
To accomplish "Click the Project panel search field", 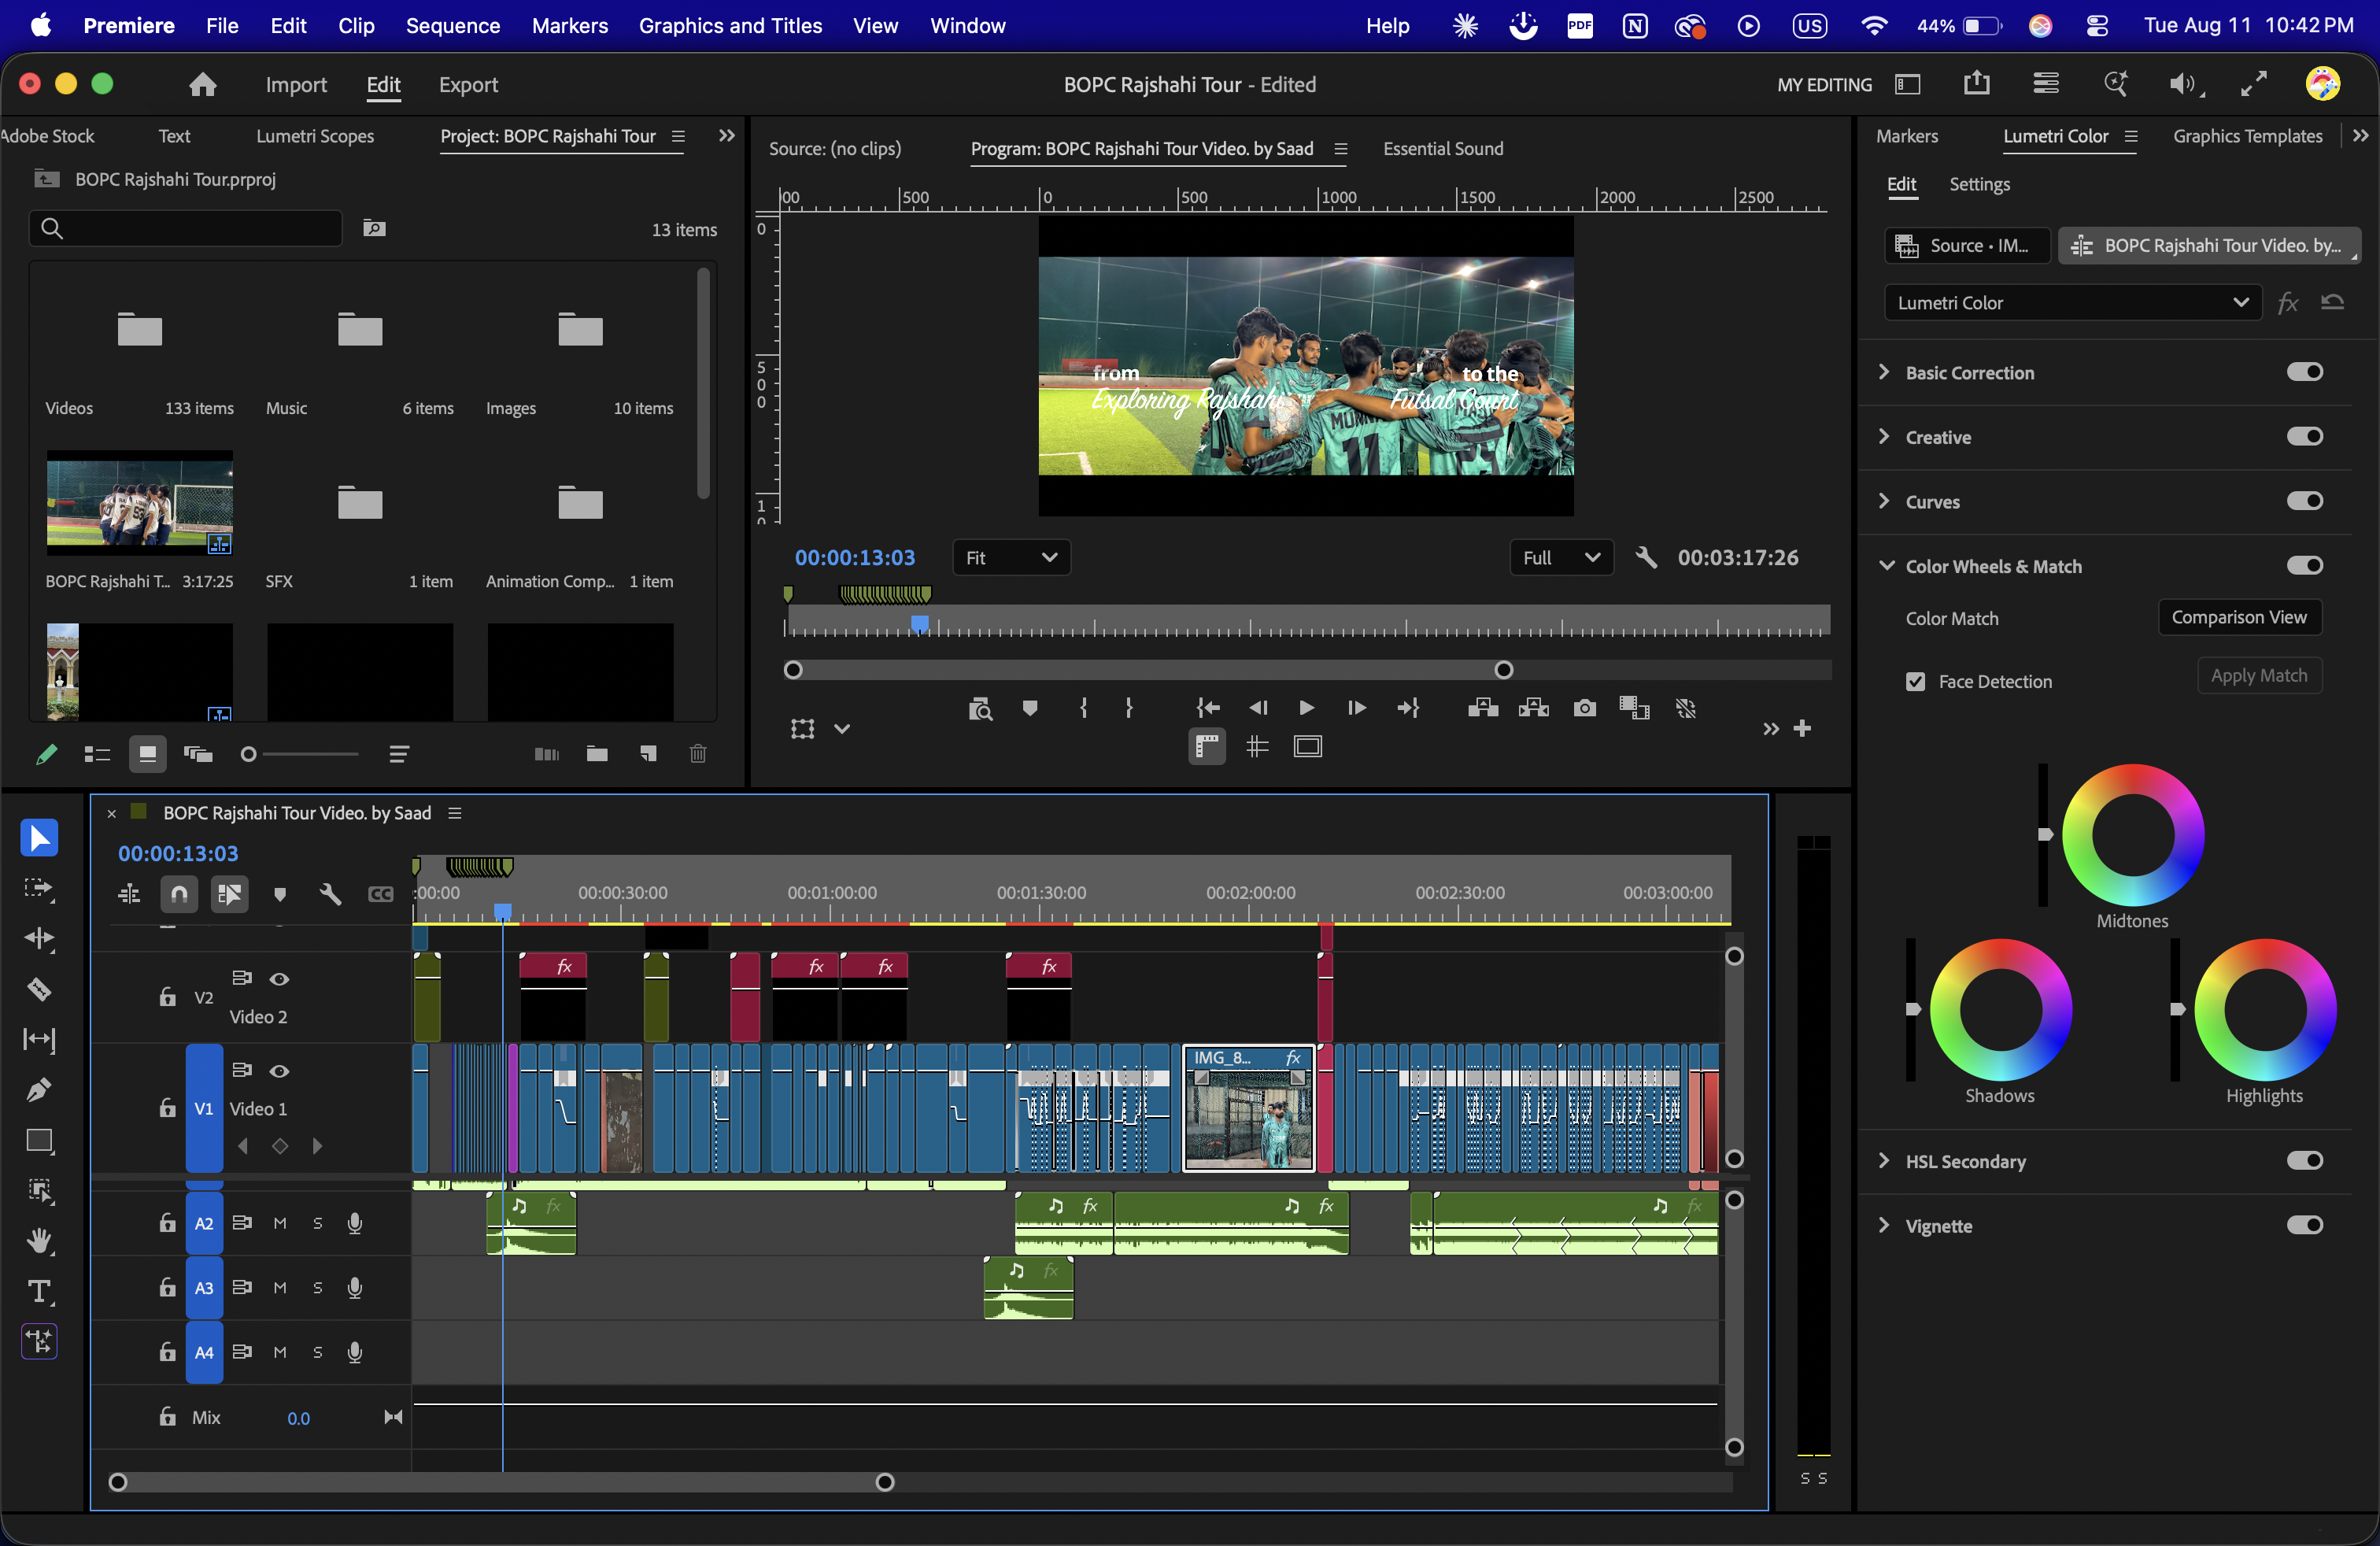I will (x=186, y=228).
